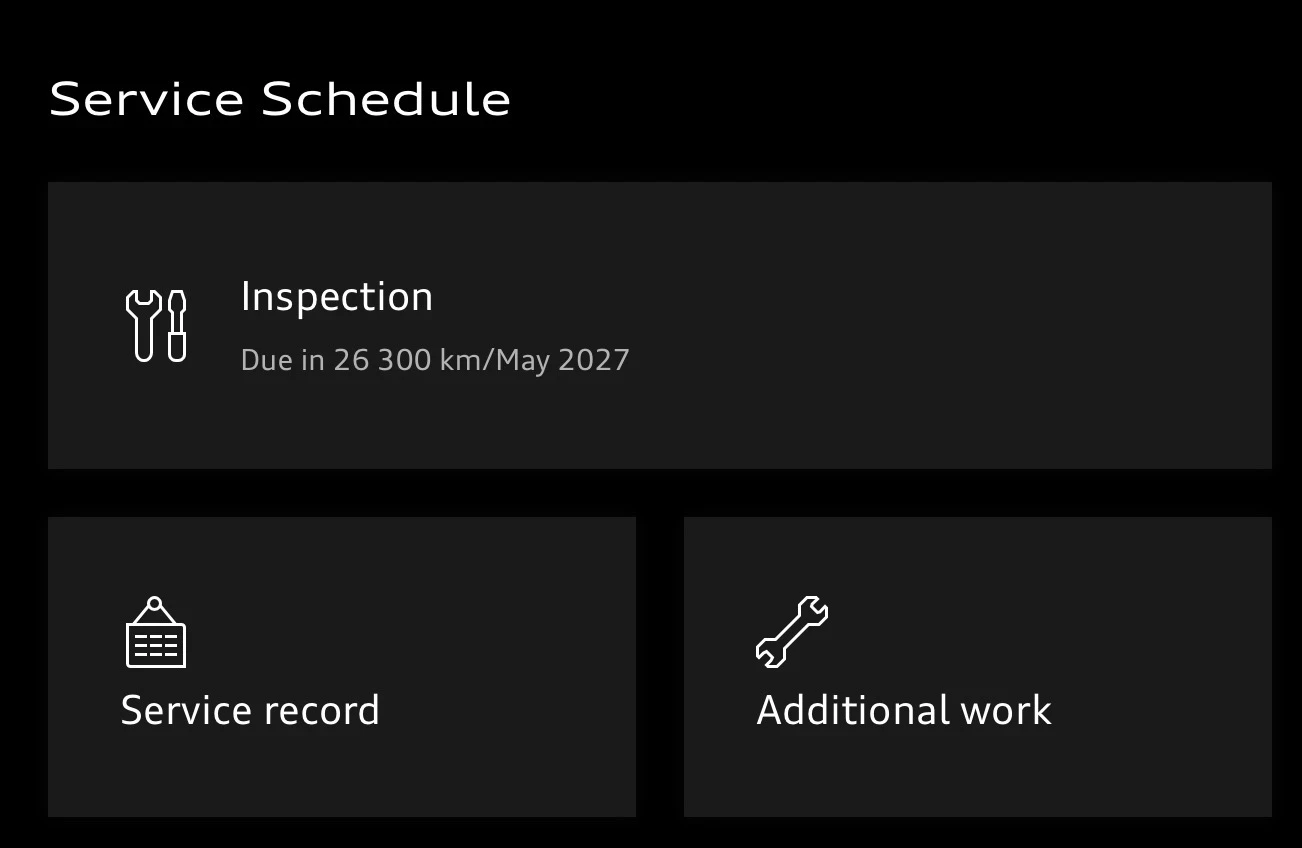Click the word "Service" in the page heading
Screen dimensions: 1302x848
click(x=146, y=99)
